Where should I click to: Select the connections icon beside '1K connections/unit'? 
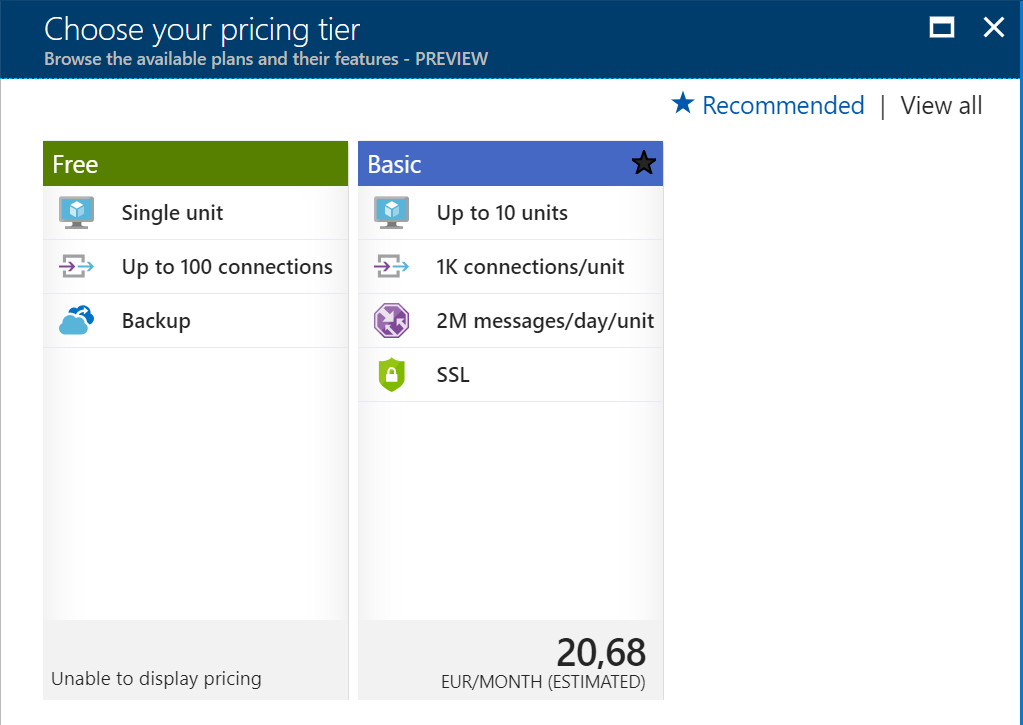tap(391, 266)
